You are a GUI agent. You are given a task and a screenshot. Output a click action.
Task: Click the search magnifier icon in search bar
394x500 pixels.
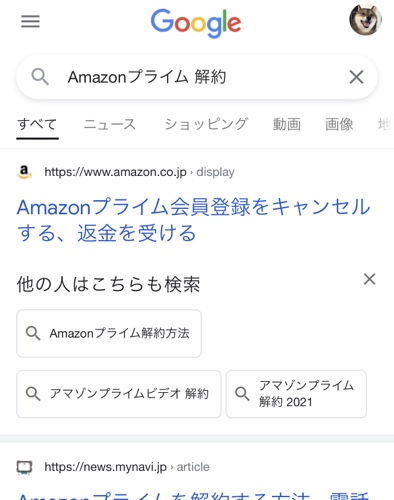pos(40,77)
